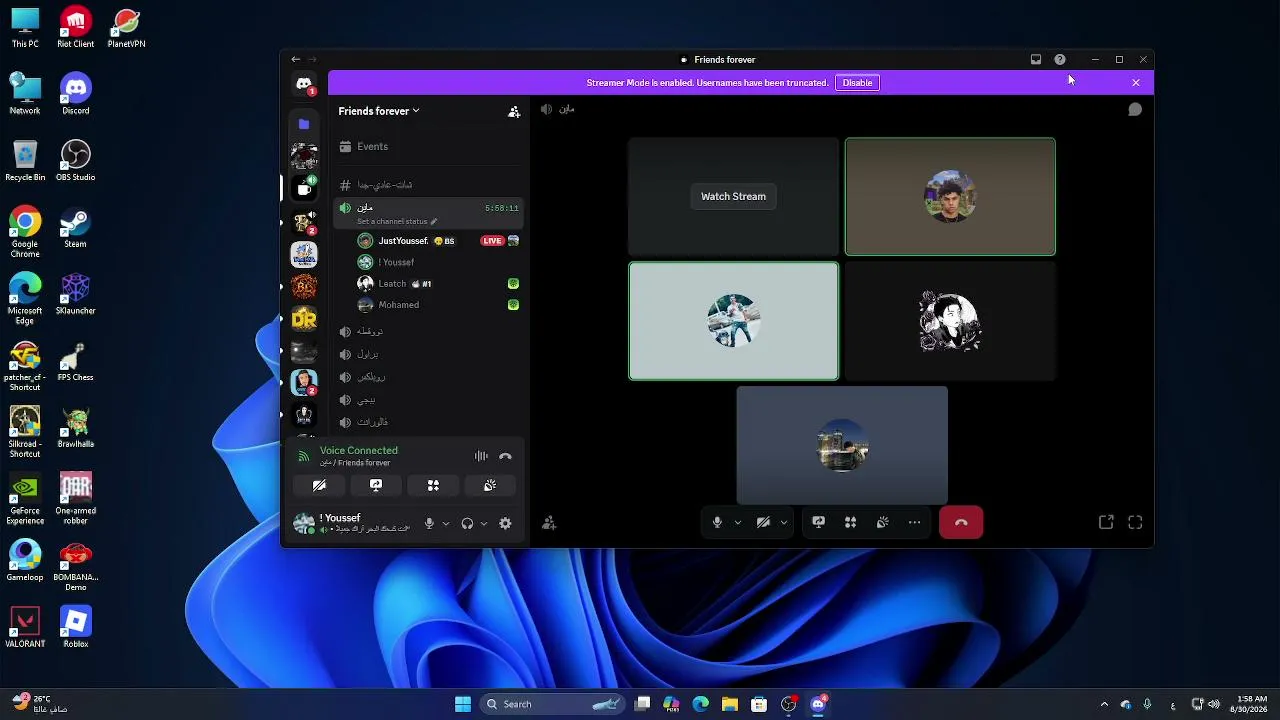Open Events in channel list
Screen dimensions: 1280x720
430,146
